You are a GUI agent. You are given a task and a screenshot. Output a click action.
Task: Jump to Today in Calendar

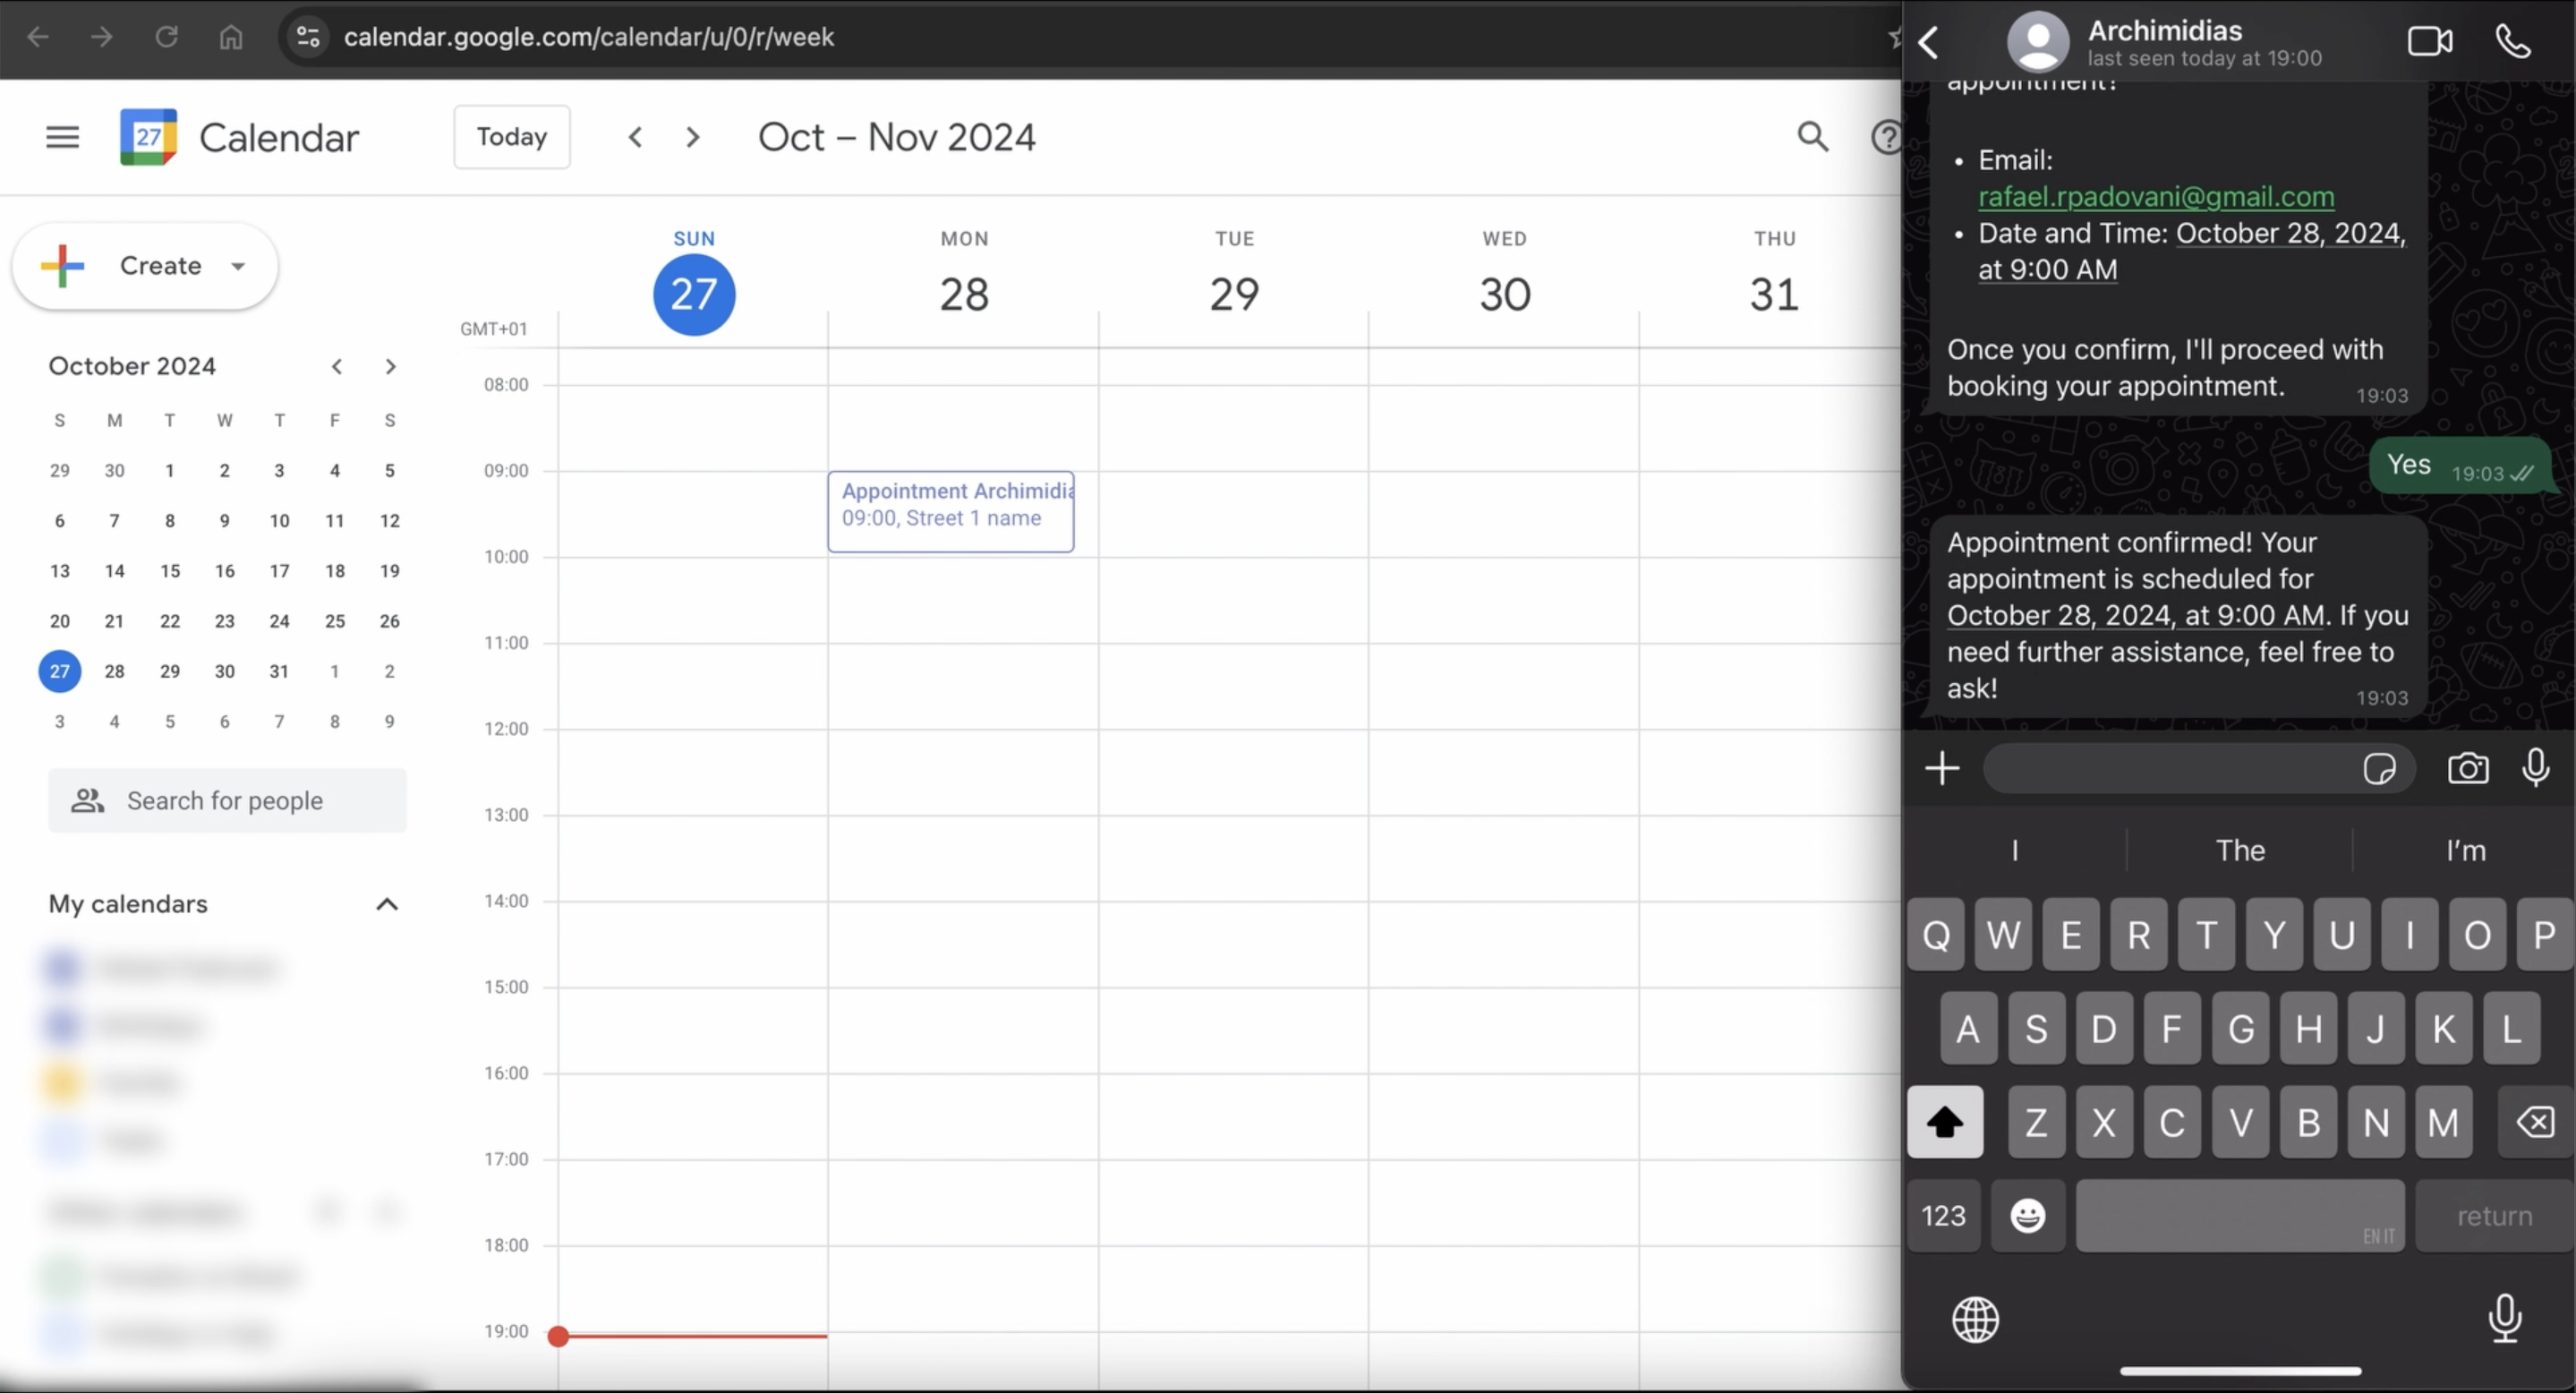[x=512, y=137]
